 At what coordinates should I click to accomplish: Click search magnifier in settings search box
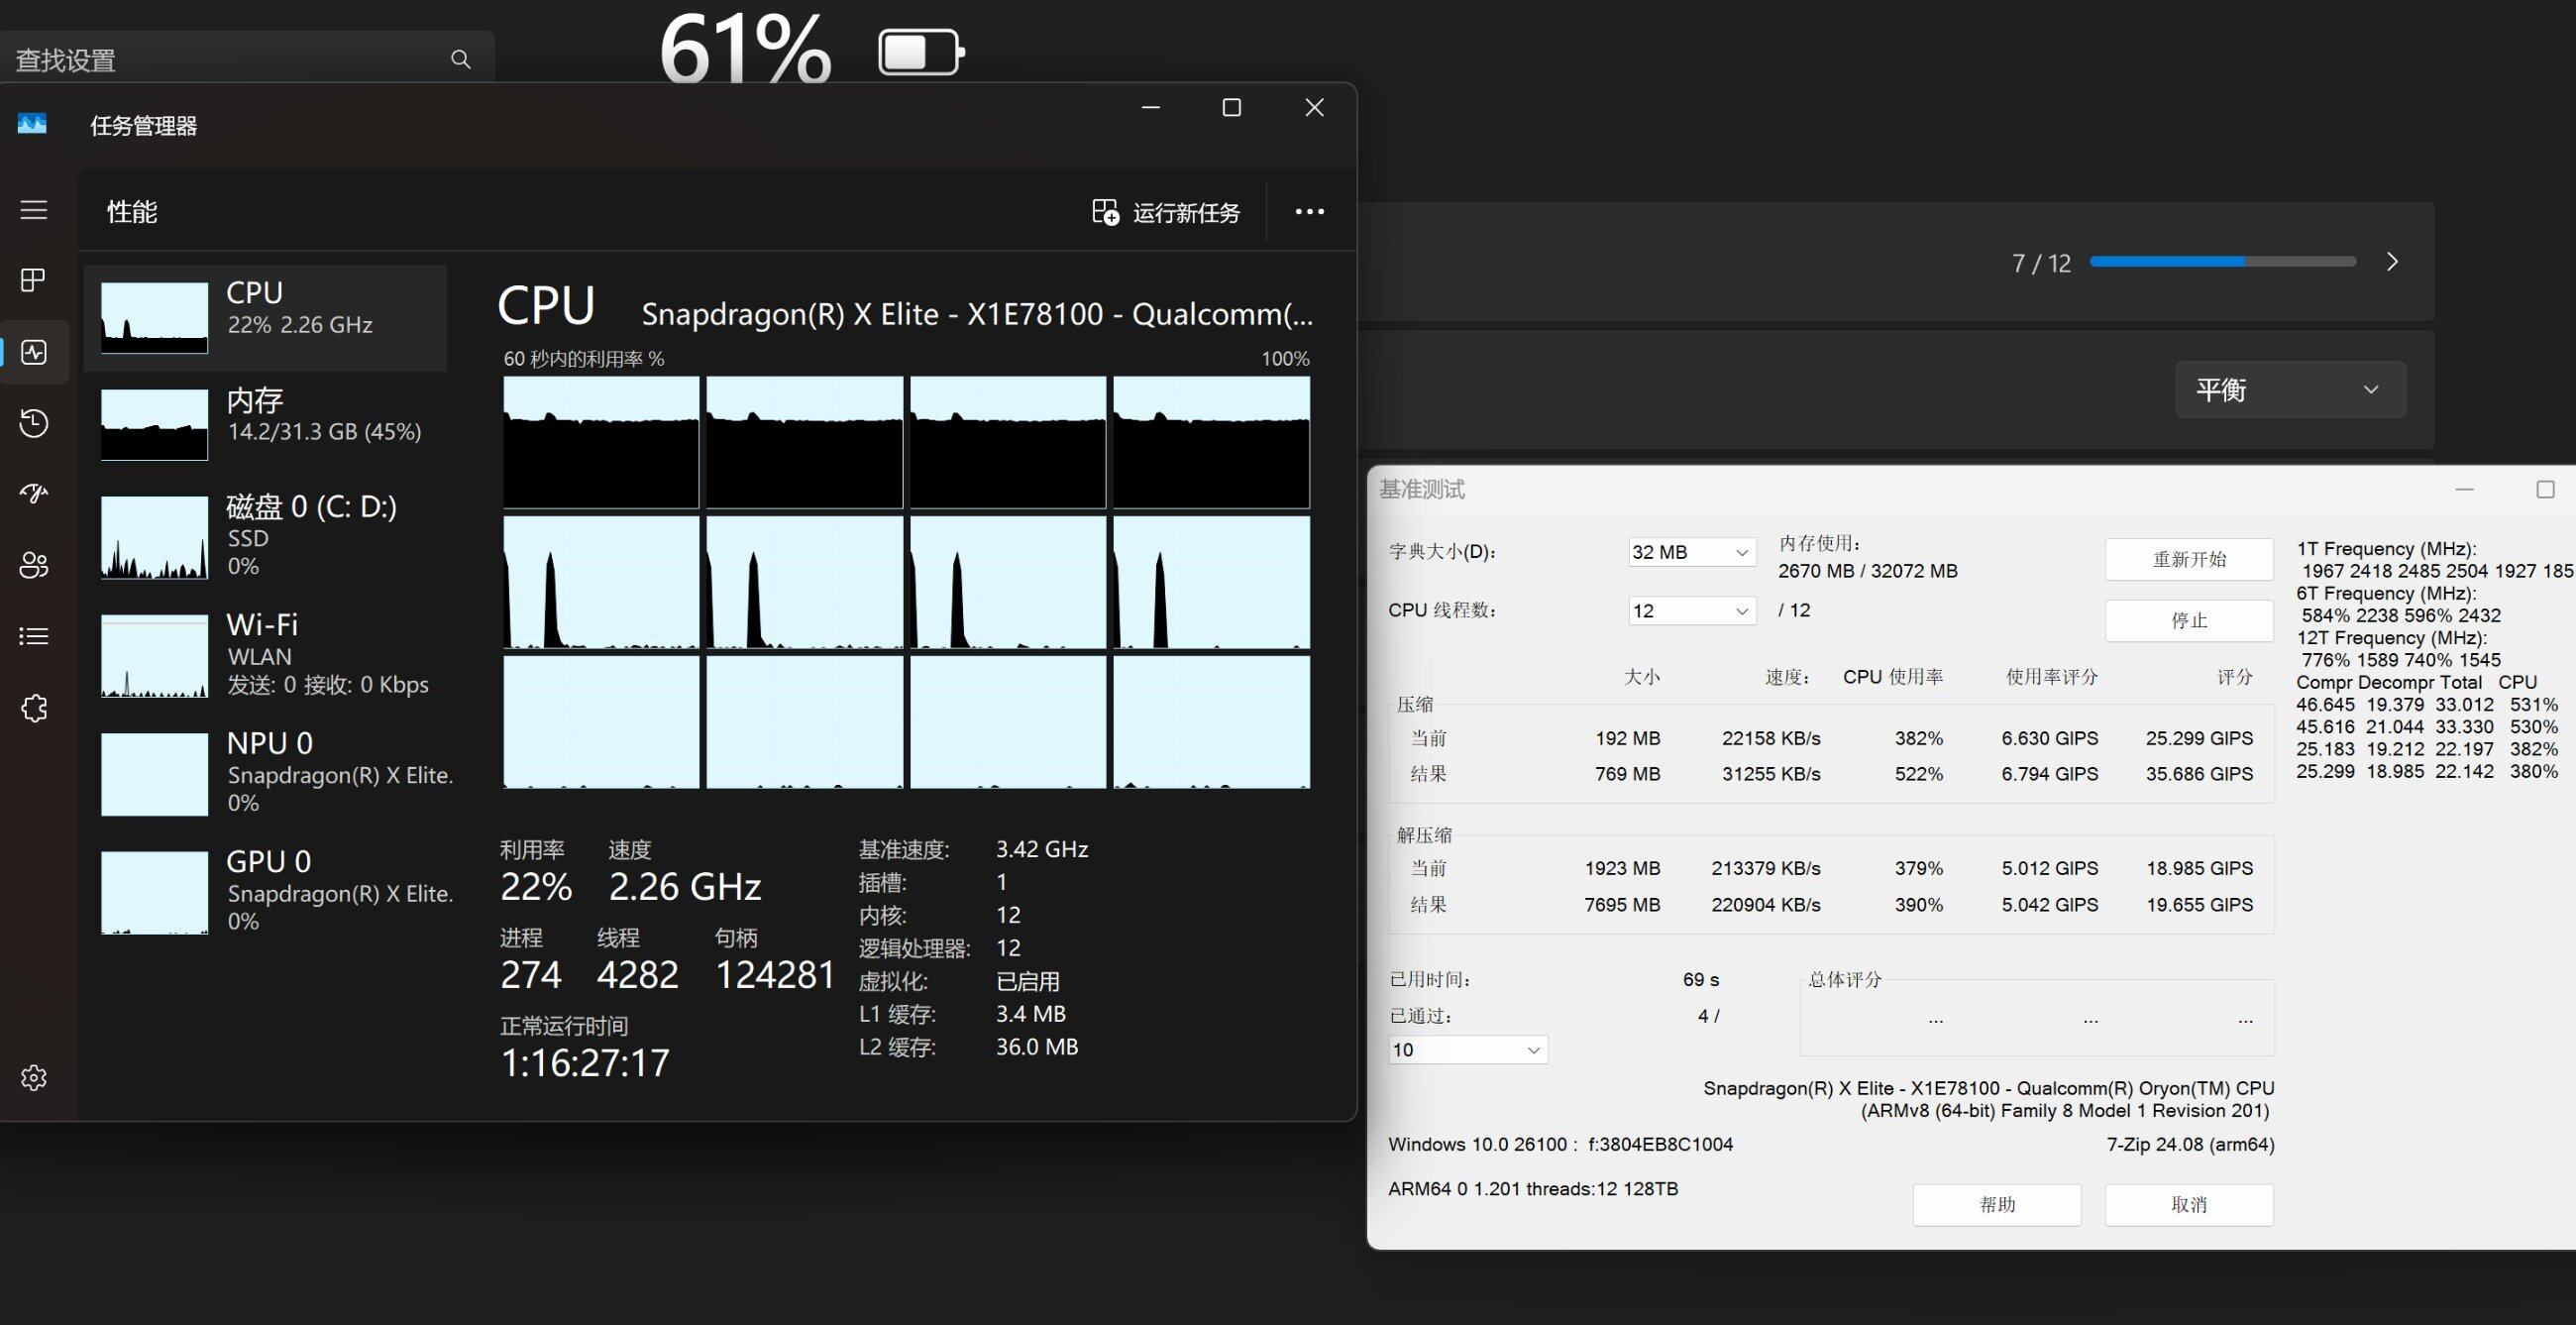point(460,59)
